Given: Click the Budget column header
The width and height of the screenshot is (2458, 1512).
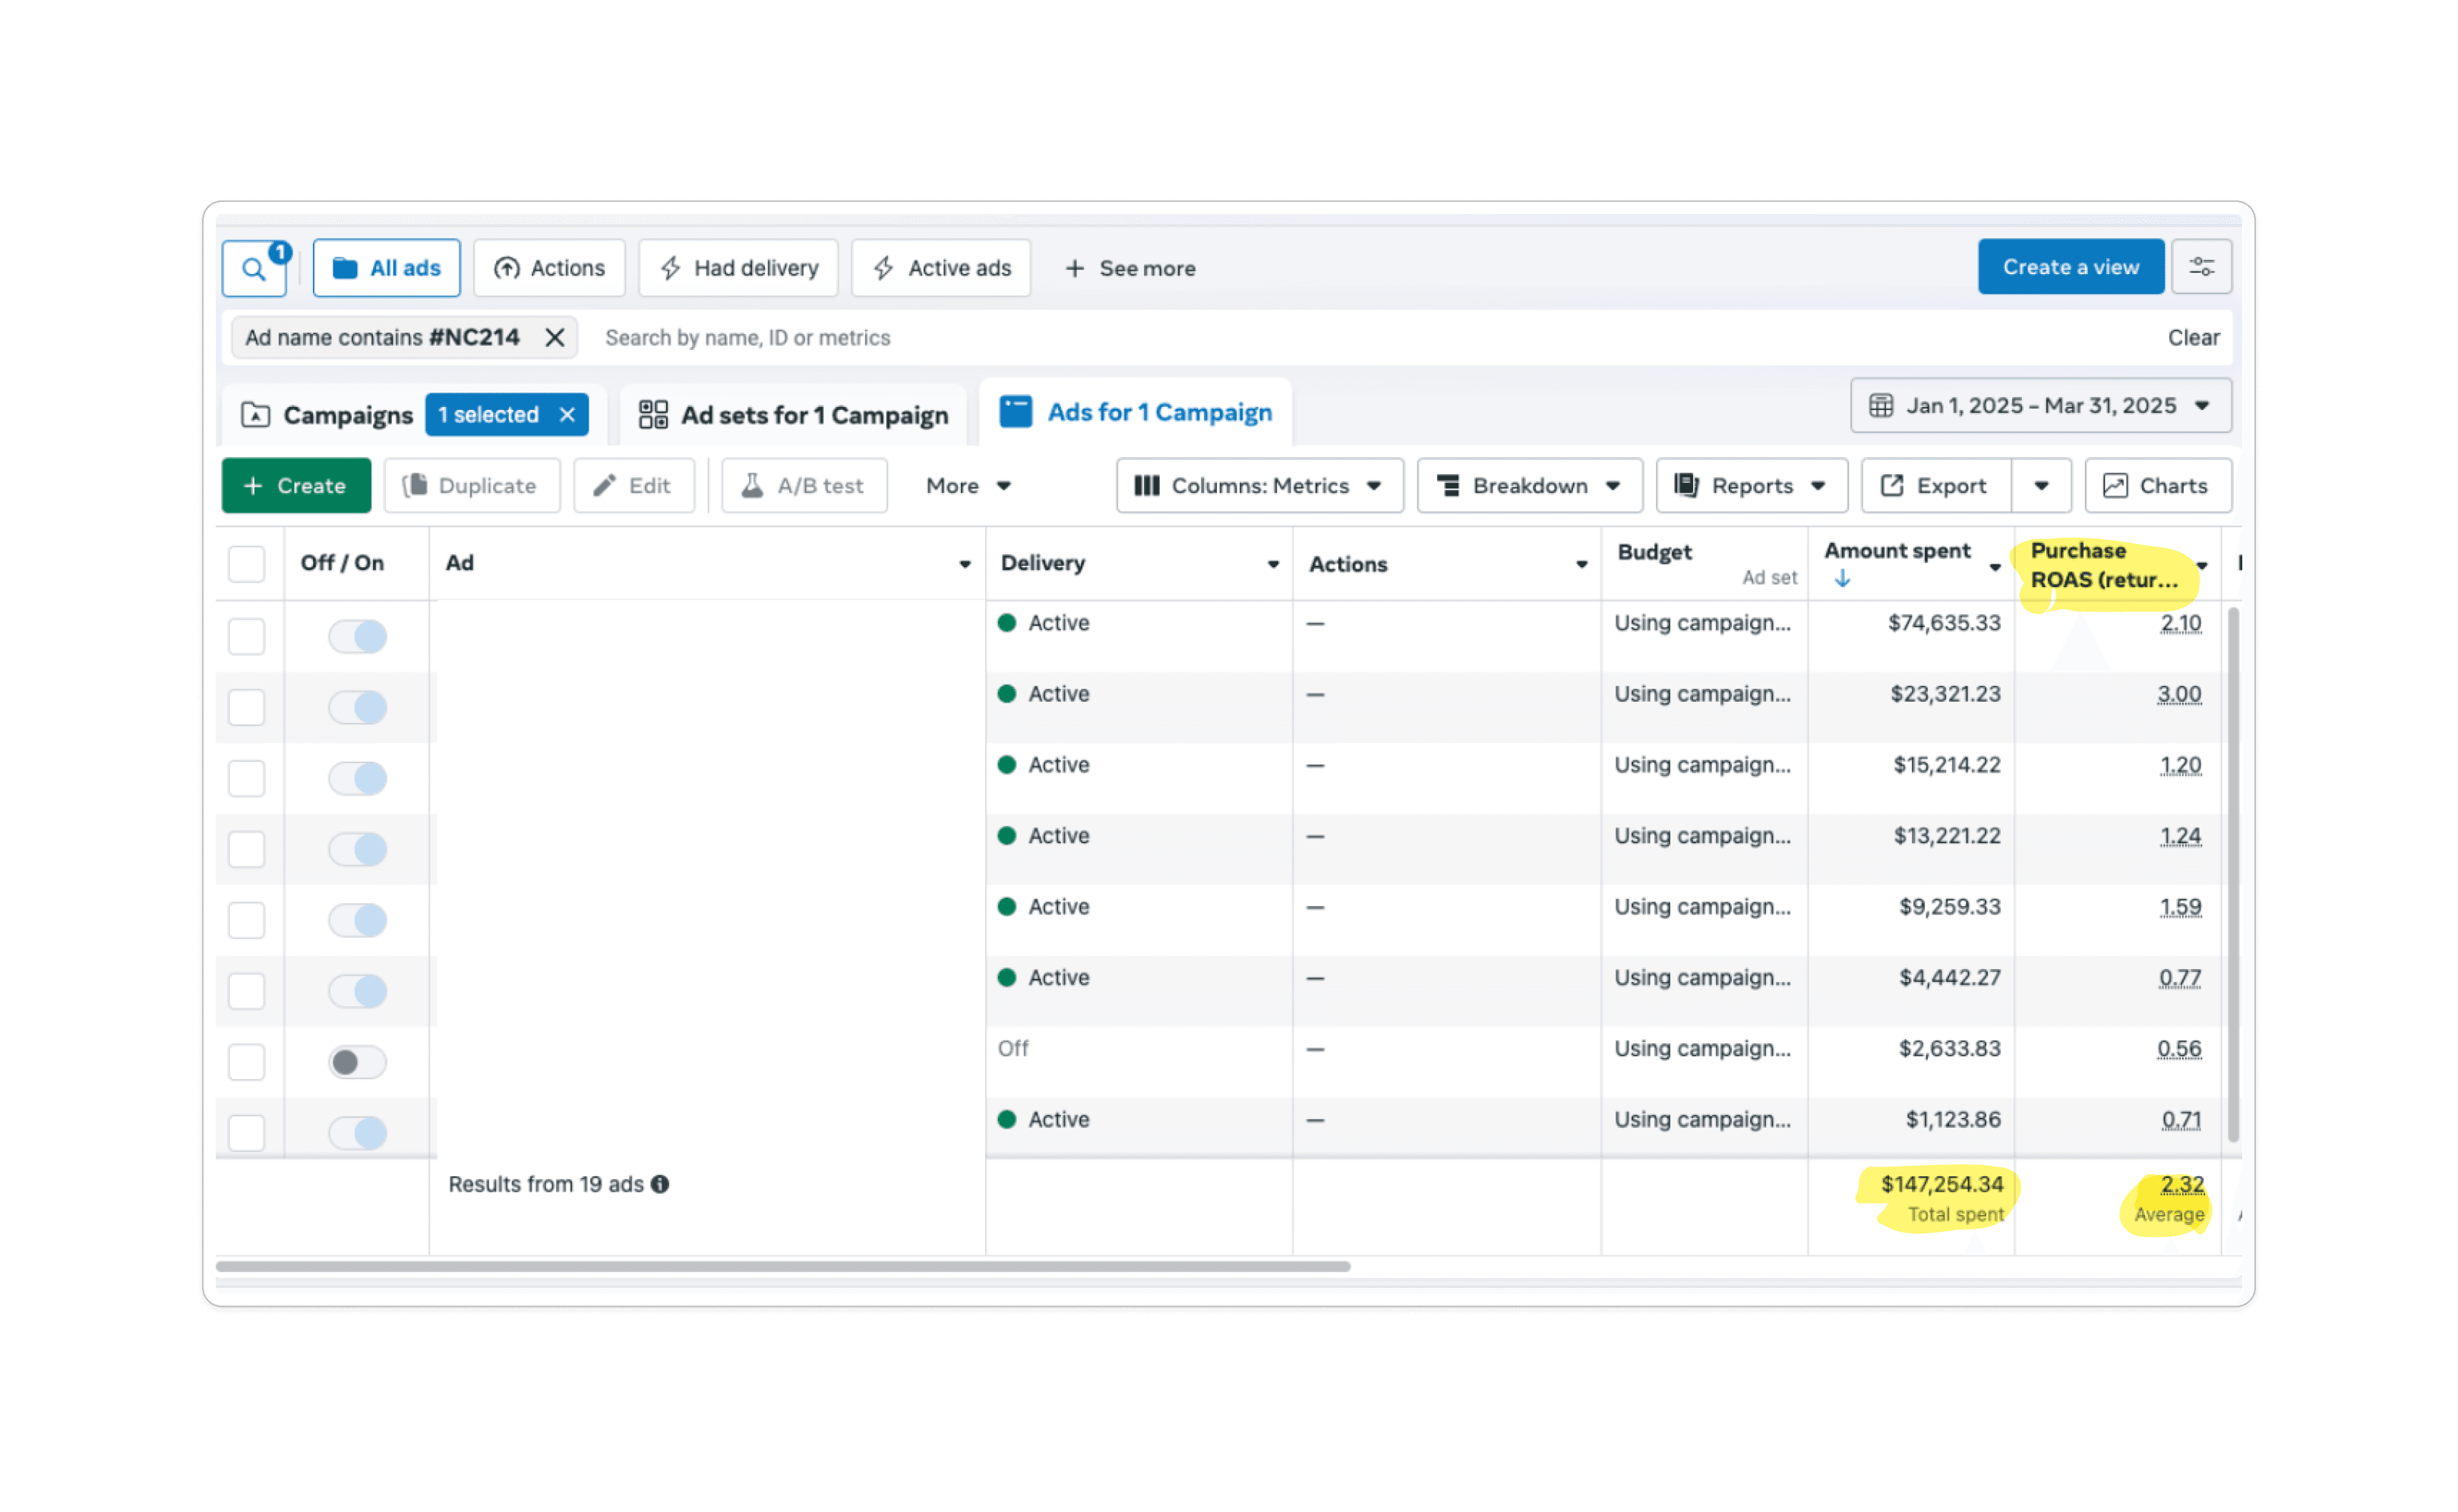Looking at the screenshot, I should tap(1654, 552).
